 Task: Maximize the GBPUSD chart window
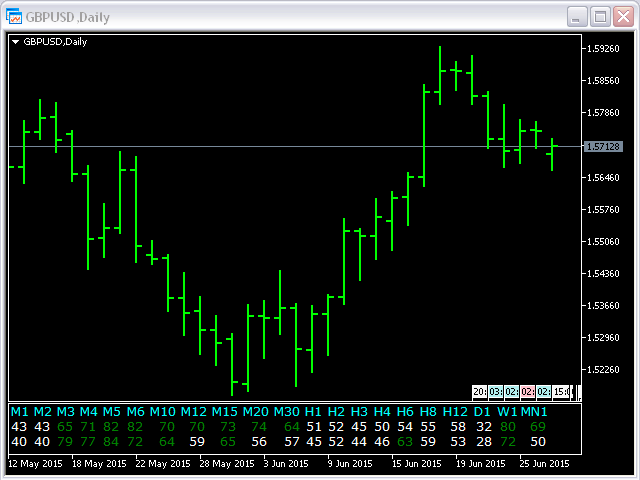point(601,16)
